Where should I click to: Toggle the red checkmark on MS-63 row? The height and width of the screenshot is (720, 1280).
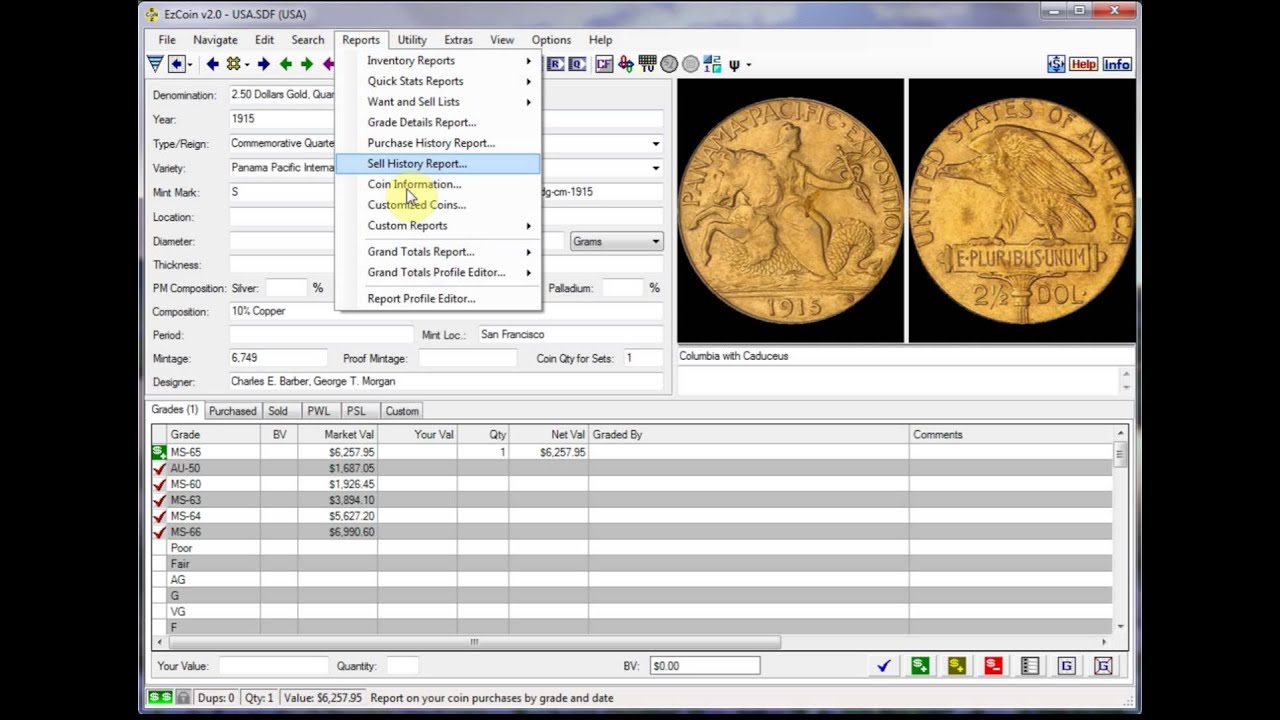click(159, 500)
